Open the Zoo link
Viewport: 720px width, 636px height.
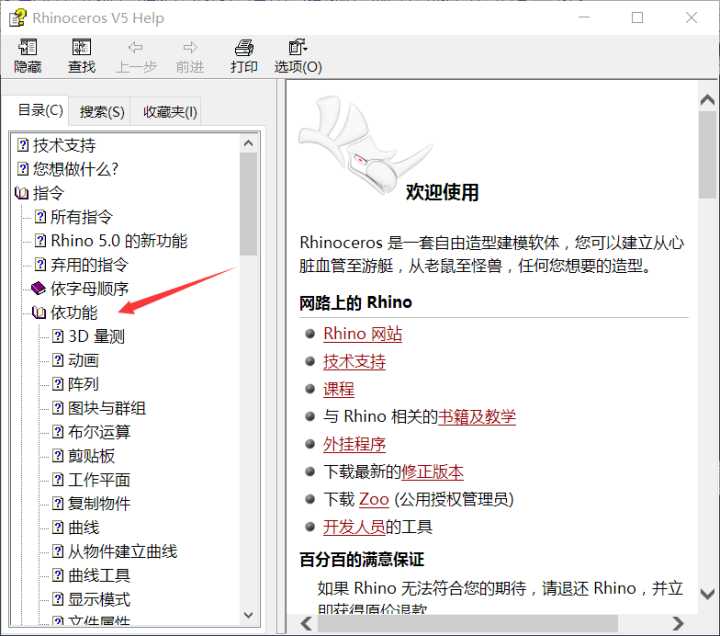pyautogui.click(x=374, y=499)
